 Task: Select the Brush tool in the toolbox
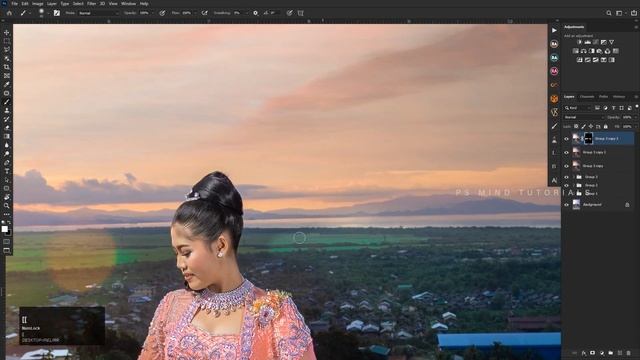[7, 102]
